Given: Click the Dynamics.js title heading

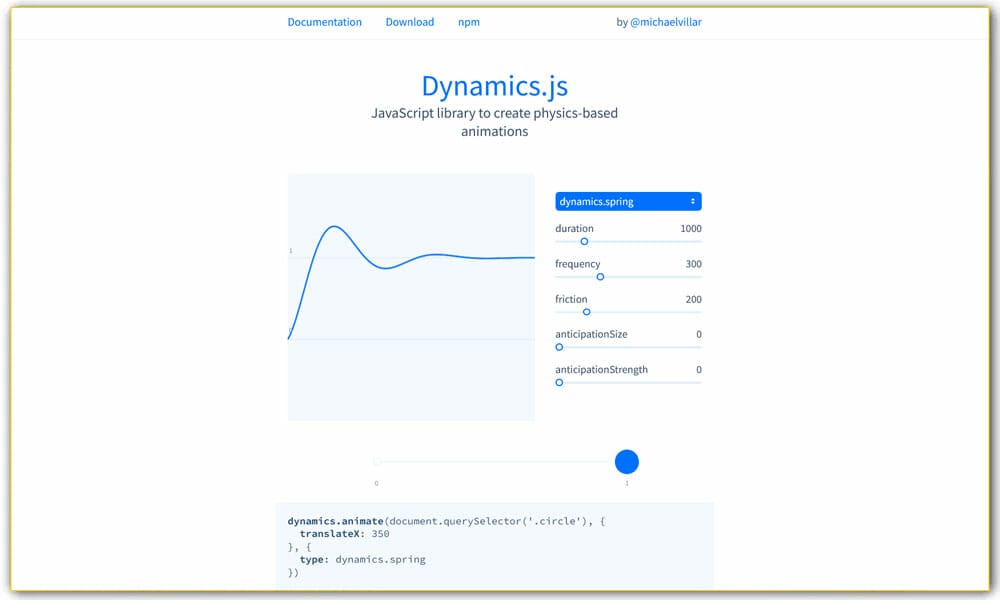Looking at the screenshot, I should click(494, 86).
